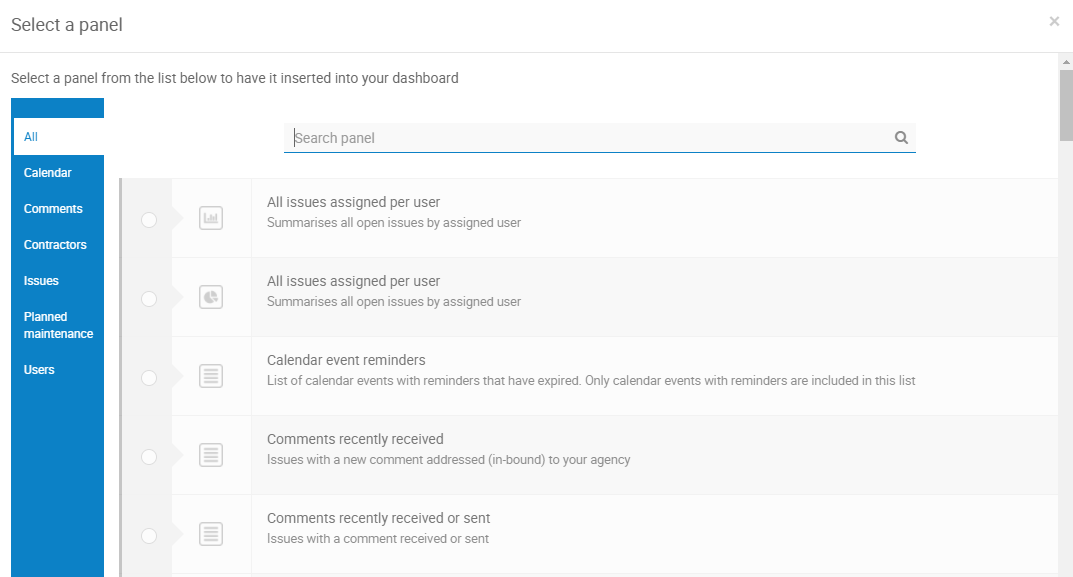Click the bar chart icon for All issues assigned per user
The height and width of the screenshot is (577, 1073).
coord(211,217)
